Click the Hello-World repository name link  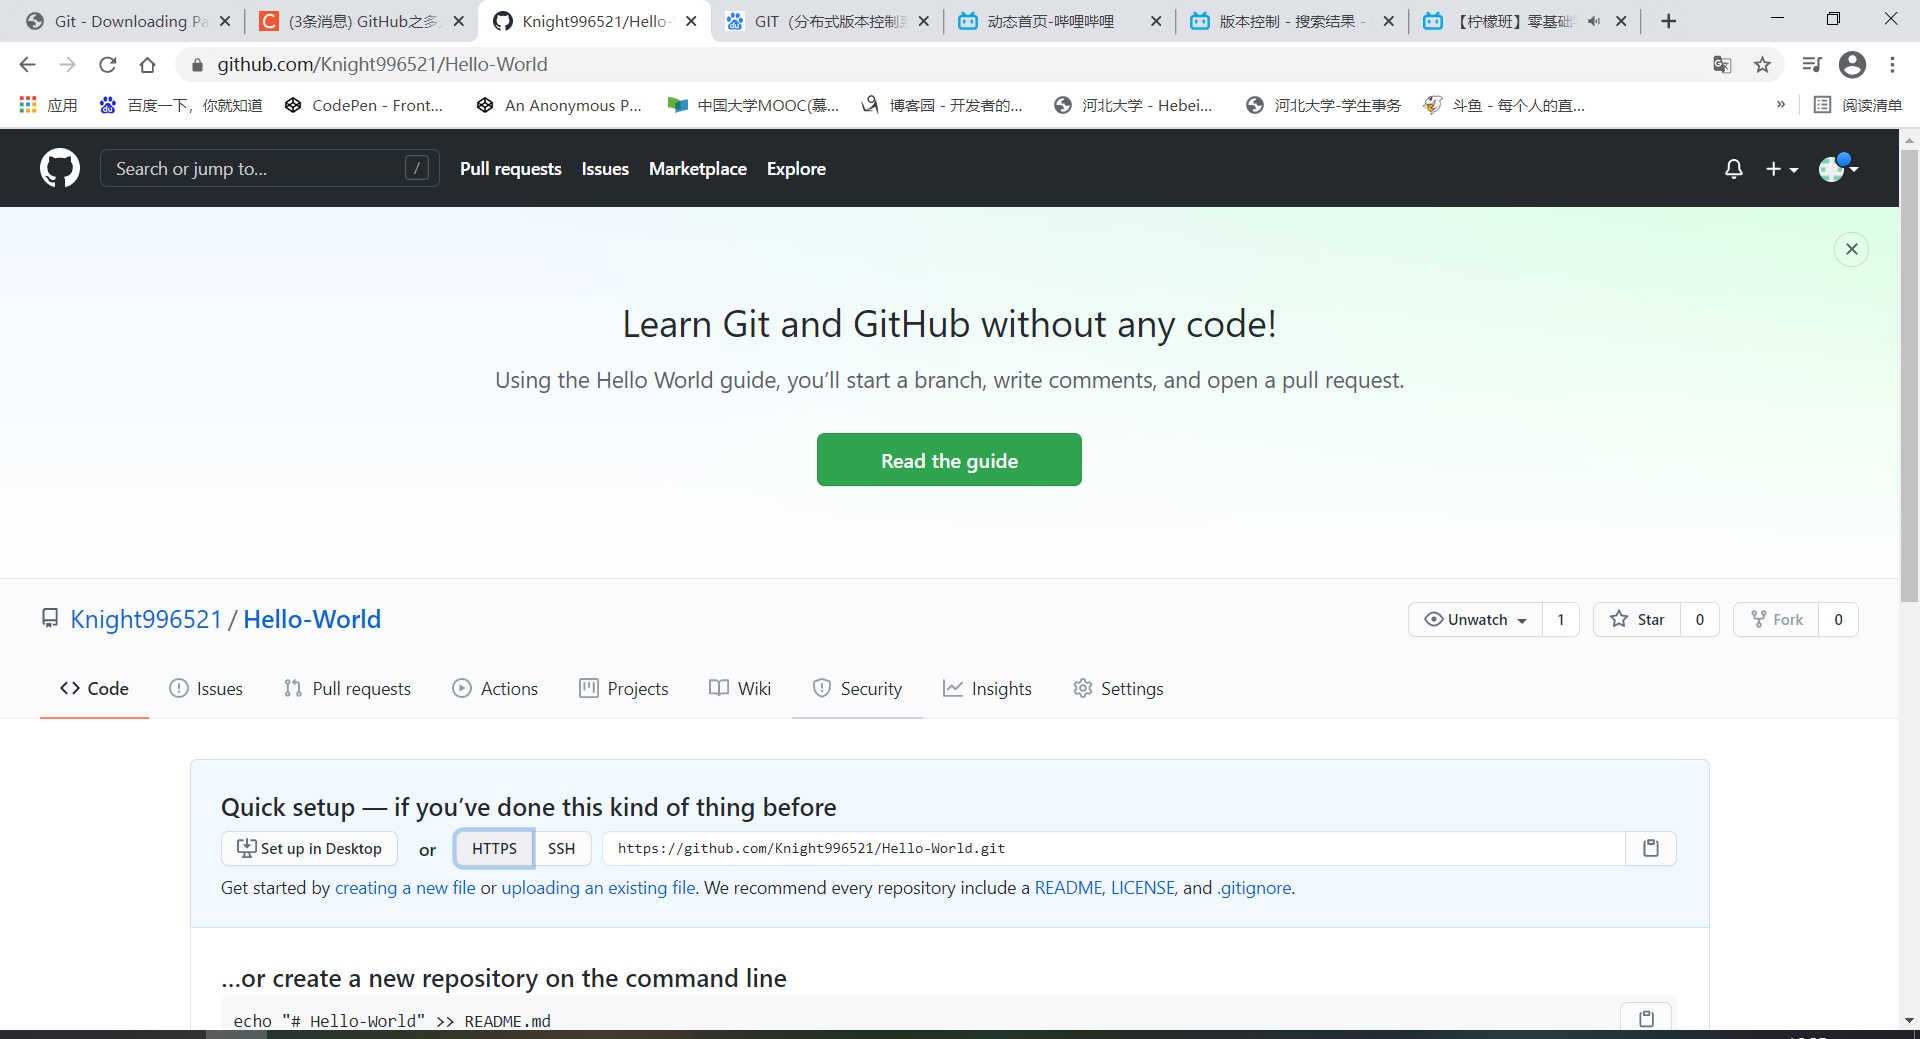click(312, 619)
